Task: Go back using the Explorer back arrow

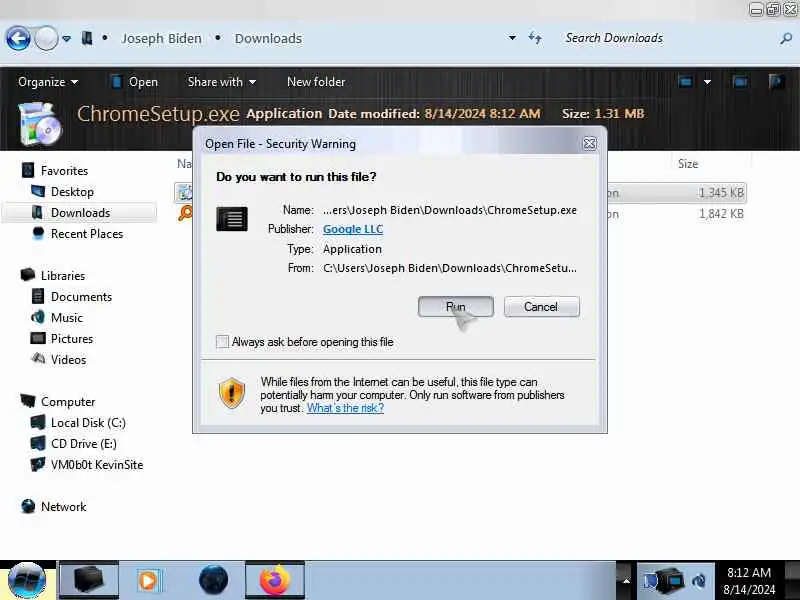Action: [18, 38]
